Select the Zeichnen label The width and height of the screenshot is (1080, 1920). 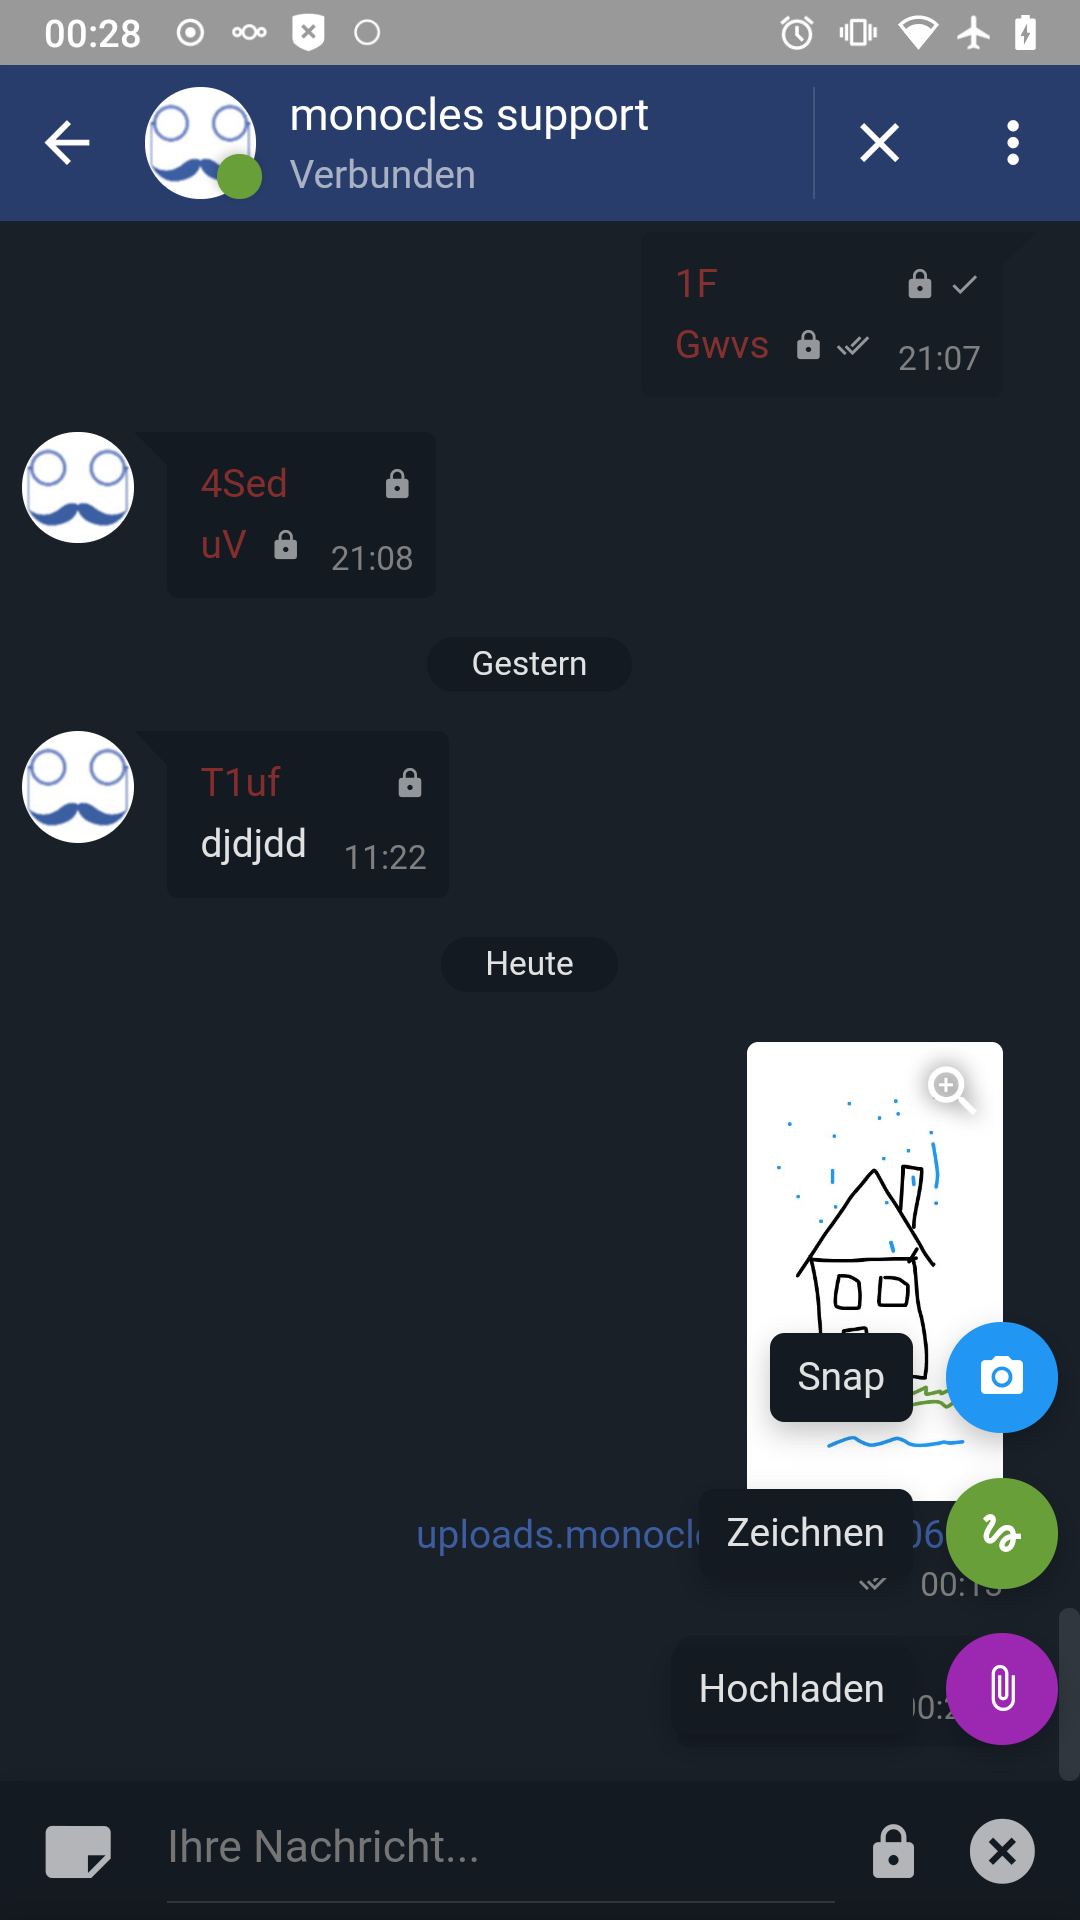point(805,1533)
